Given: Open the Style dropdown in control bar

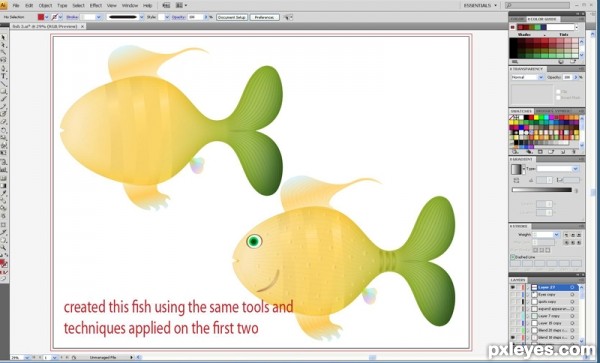Looking at the screenshot, I should pos(167,17).
